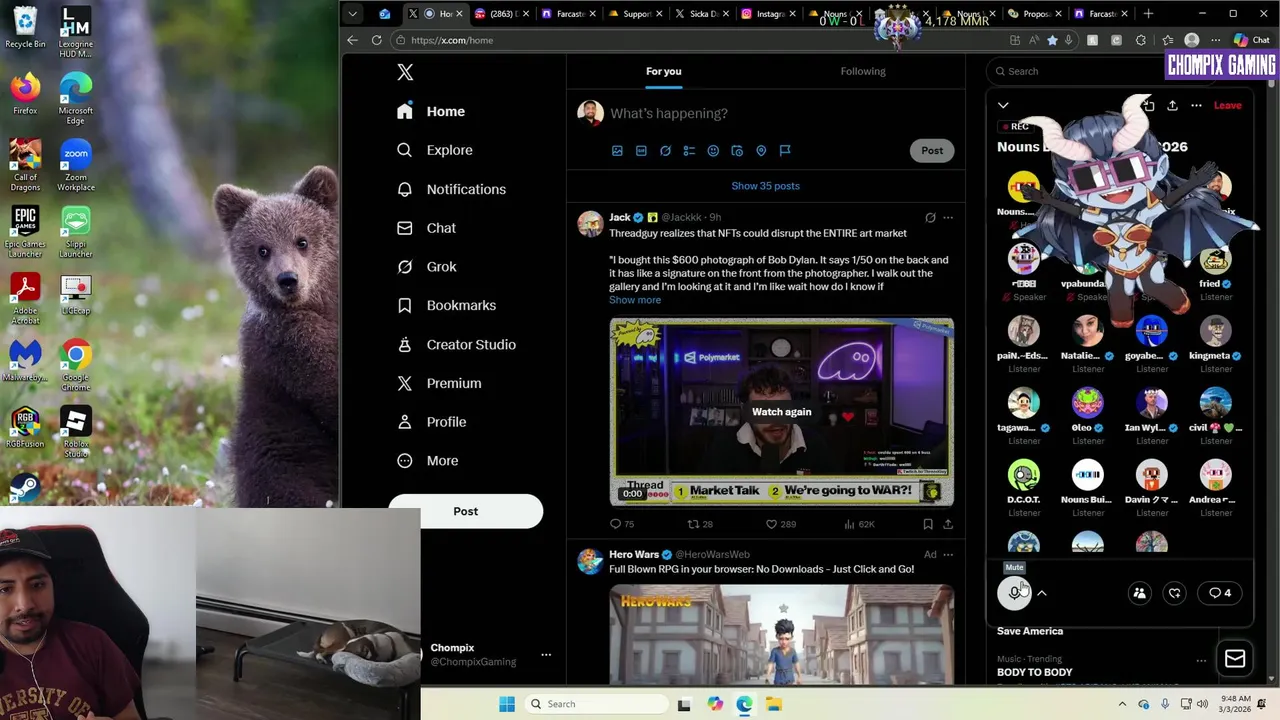The width and height of the screenshot is (1280, 720).
Task: Click the location tag icon in composer
Action: (761, 151)
